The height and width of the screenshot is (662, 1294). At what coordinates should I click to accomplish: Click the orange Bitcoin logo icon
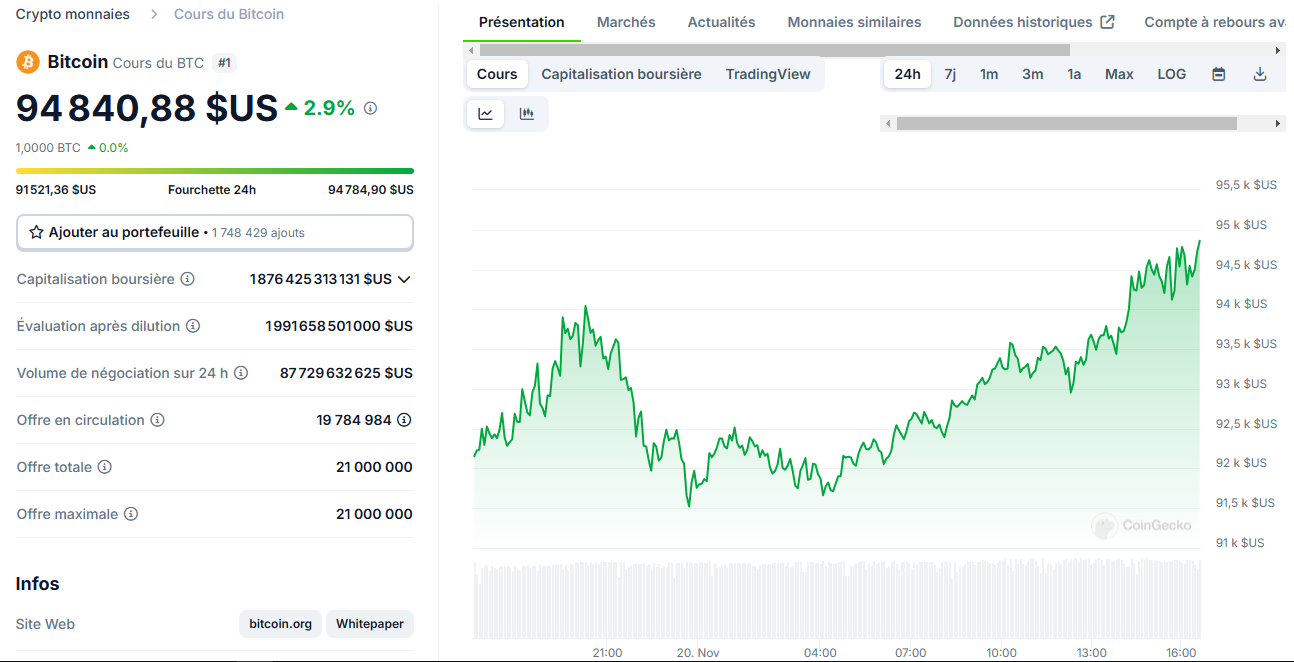[28, 62]
